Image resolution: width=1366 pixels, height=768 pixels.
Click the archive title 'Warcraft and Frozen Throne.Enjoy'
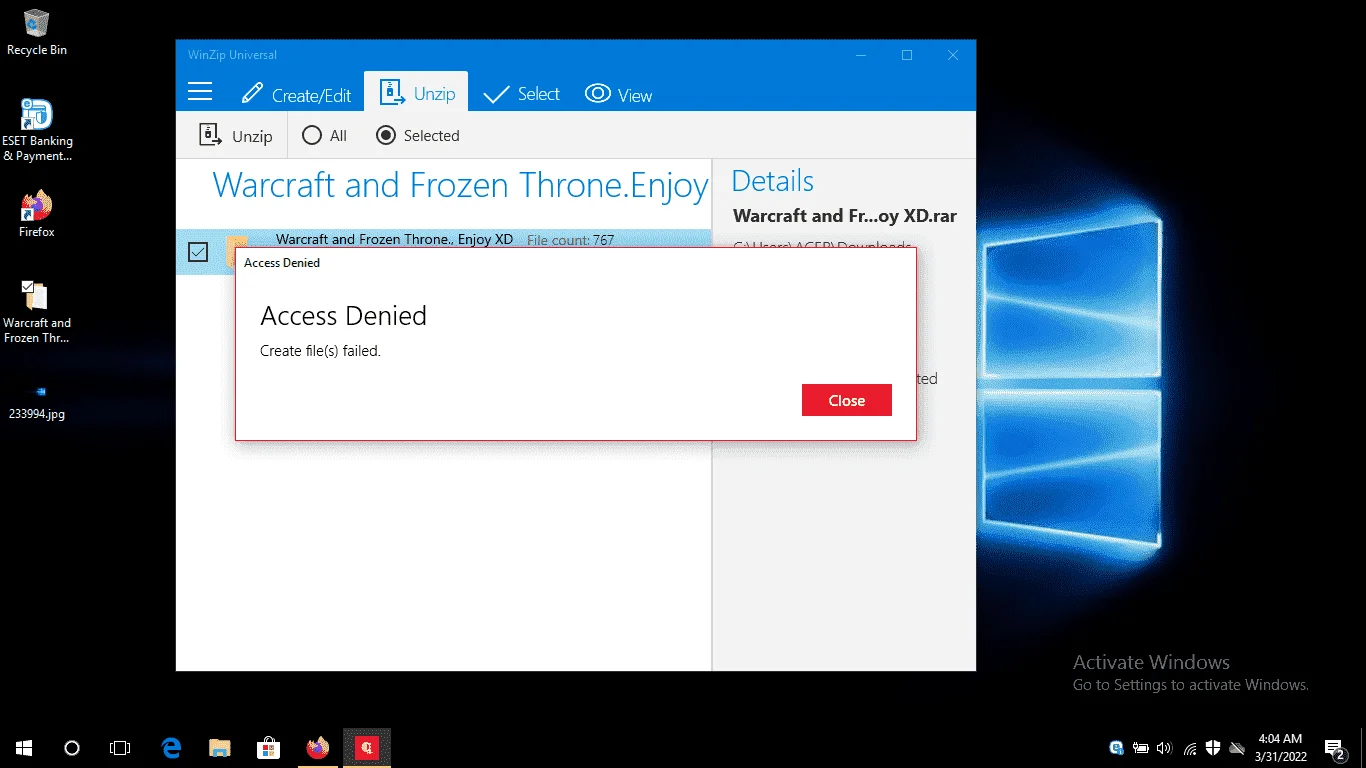point(460,185)
